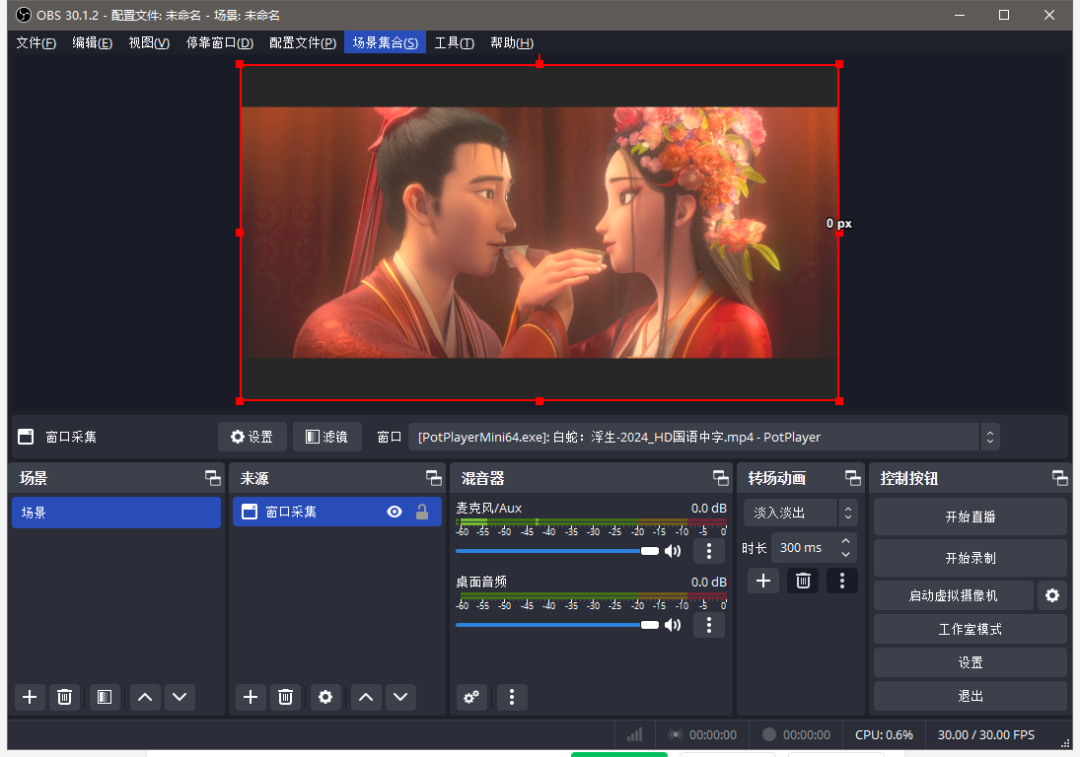Open source properties with the gear icon
1080x757 pixels.
click(x=325, y=697)
